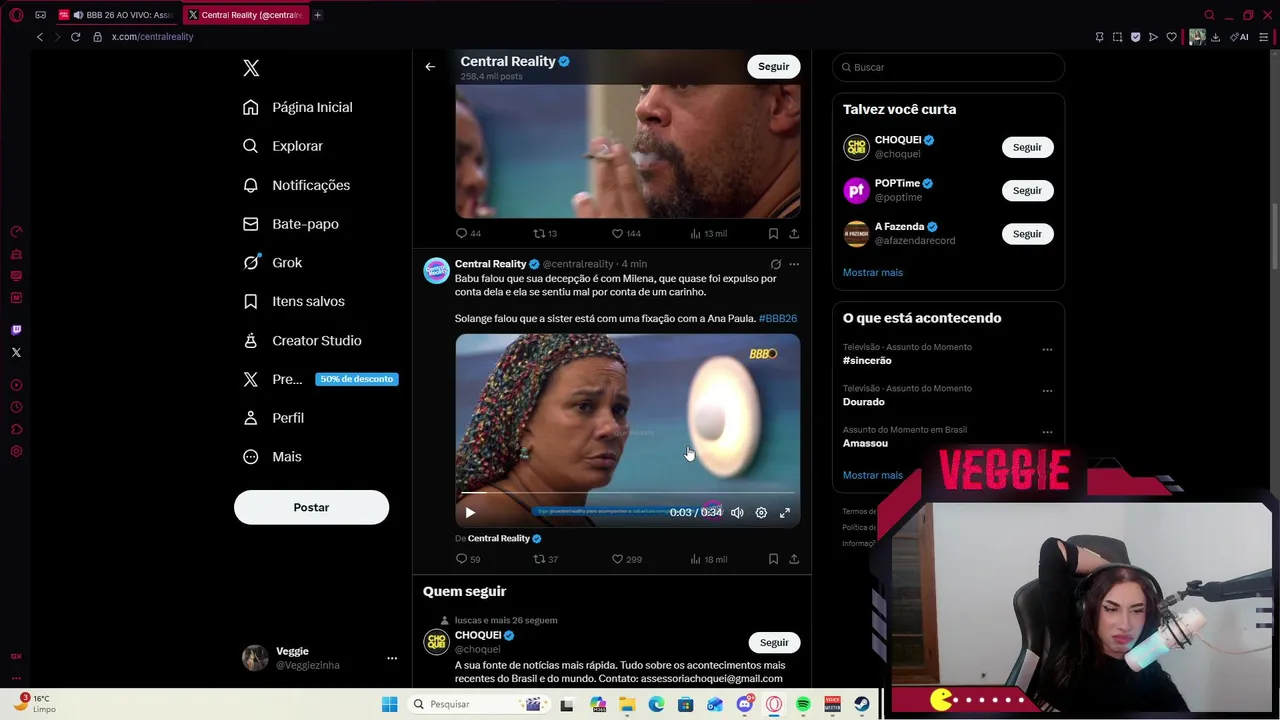Like the tweet with 299 likes
The image size is (1280, 720).
coord(627,559)
